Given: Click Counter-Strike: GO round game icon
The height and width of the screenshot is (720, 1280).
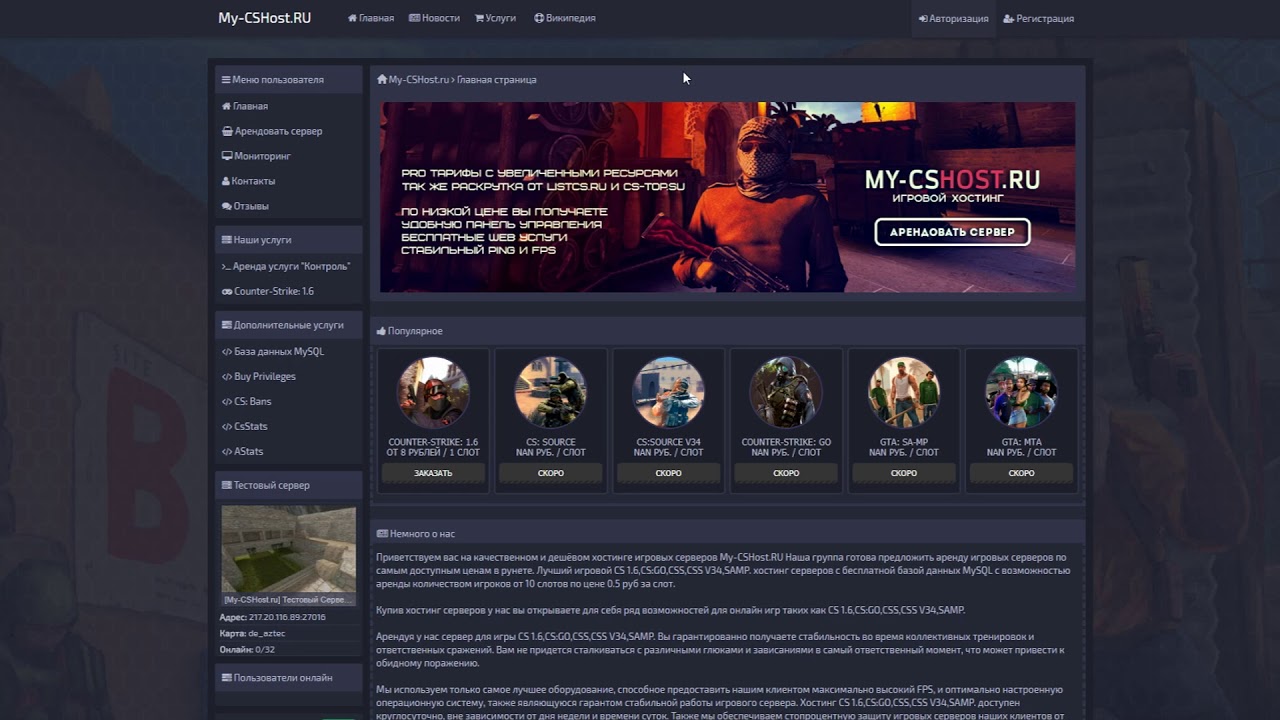Looking at the screenshot, I should click(x=786, y=393).
